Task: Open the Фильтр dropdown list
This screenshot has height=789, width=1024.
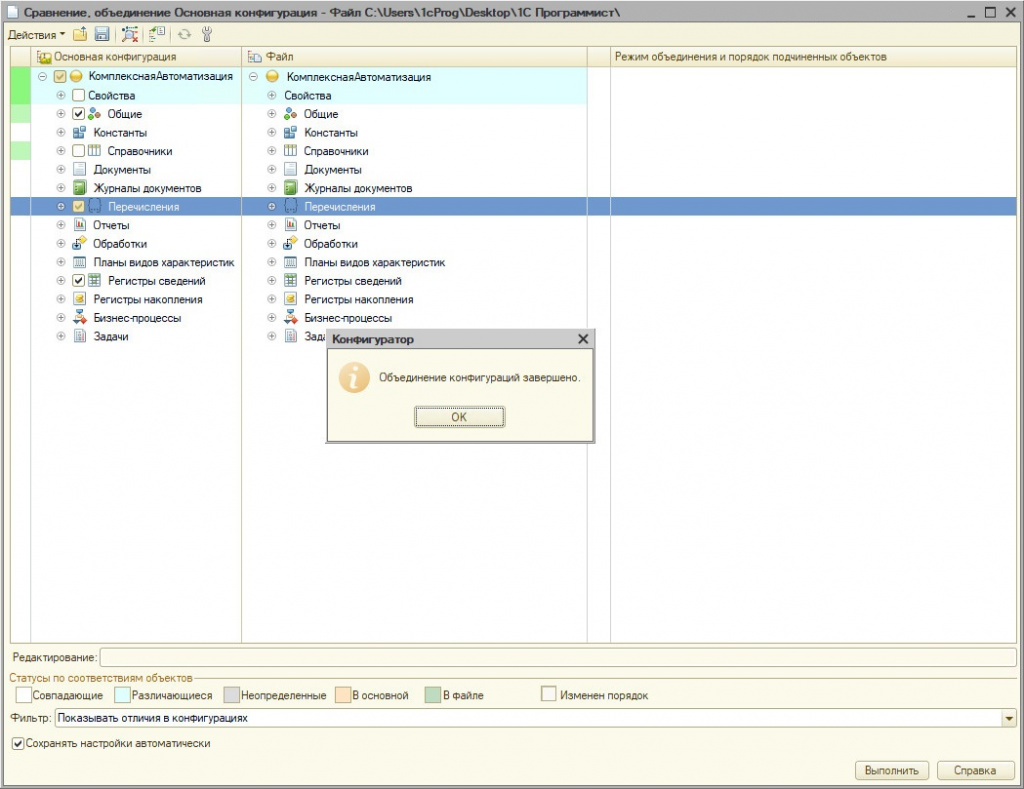Action: tap(1008, 718)
